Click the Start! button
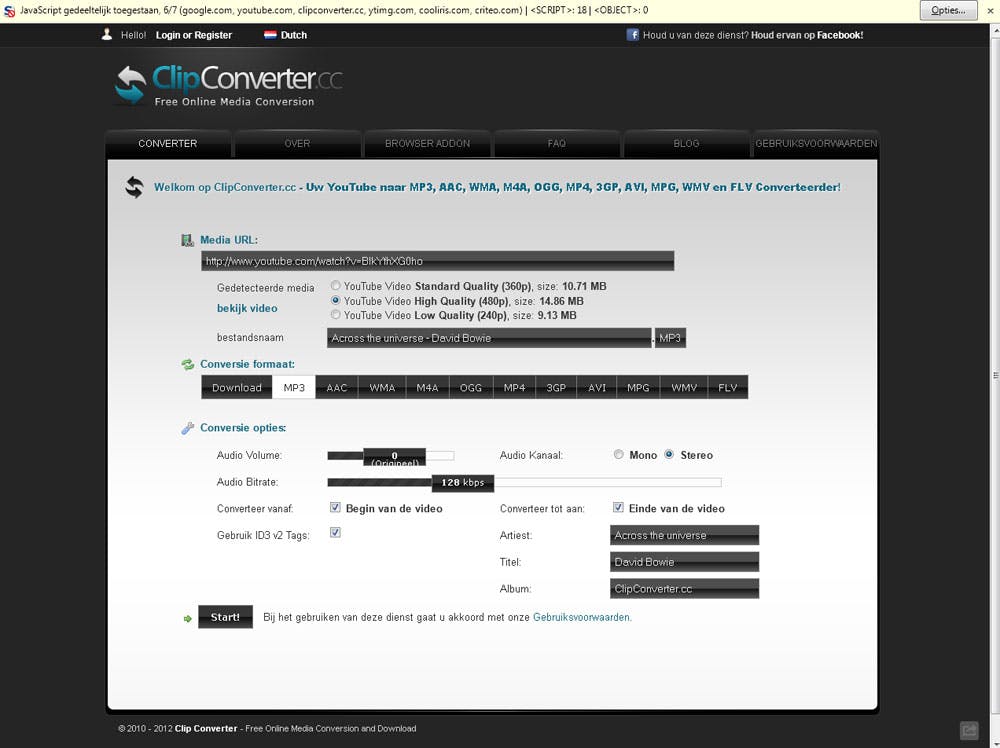The image size is (1000, 748). click(225, 617)
